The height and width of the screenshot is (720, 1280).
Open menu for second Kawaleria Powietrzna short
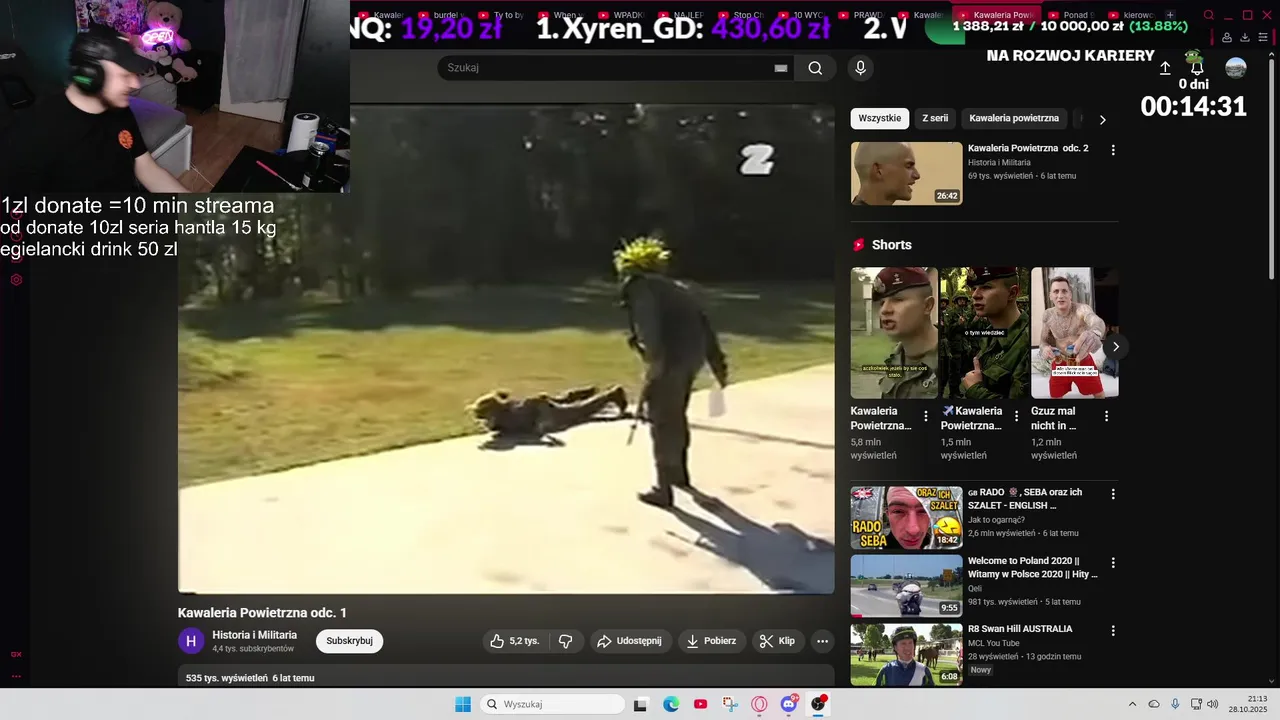(x=1016, y=416)
